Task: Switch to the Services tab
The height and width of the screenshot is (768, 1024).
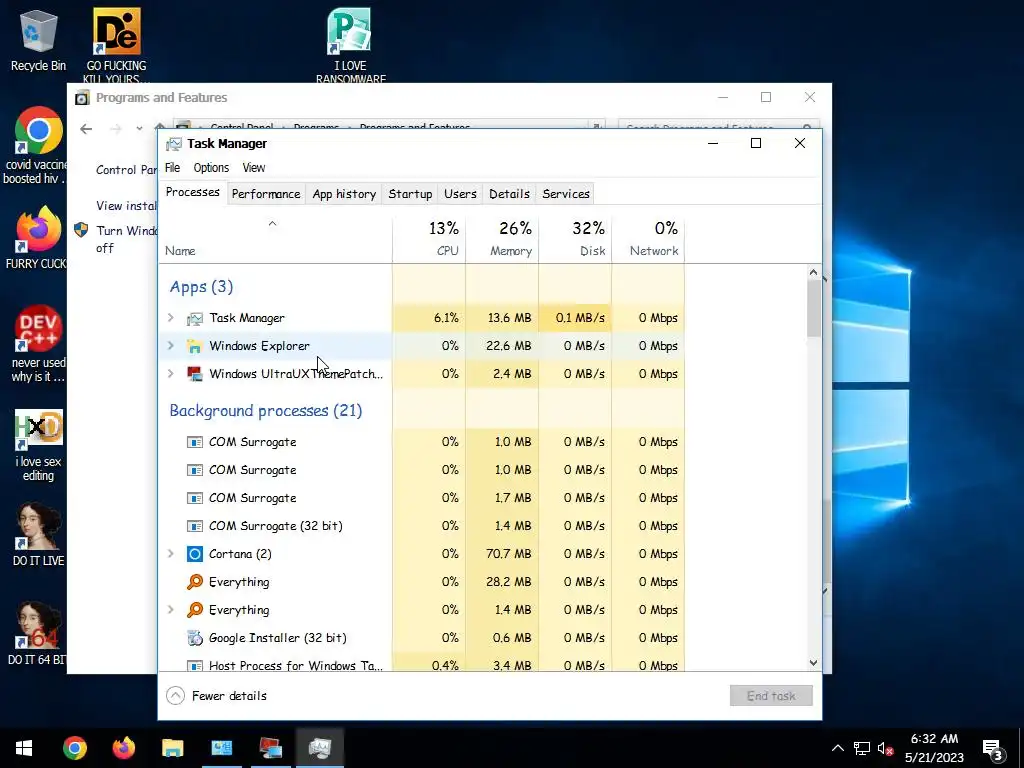Action: click(566, 194)
